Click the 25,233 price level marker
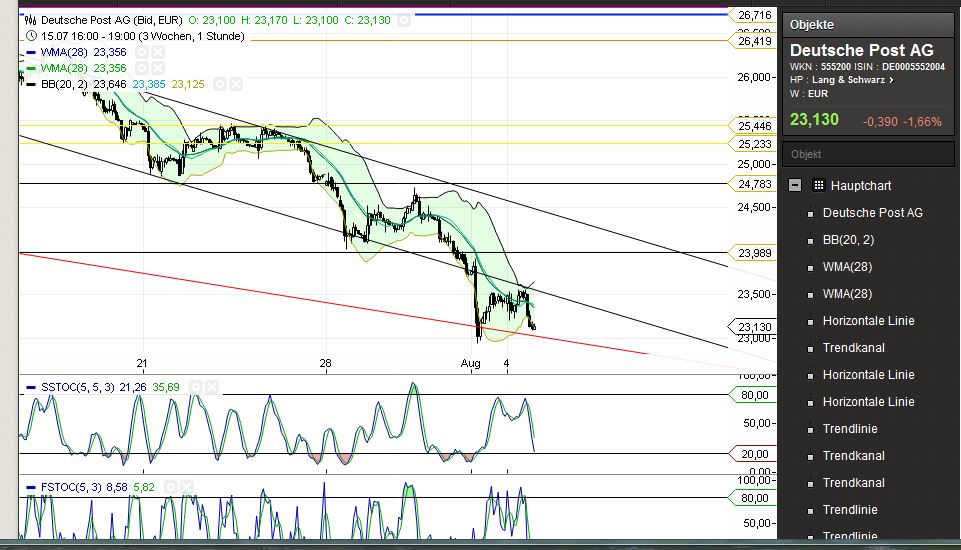This screenshot has width=961, height=550. tap(753, 144)
